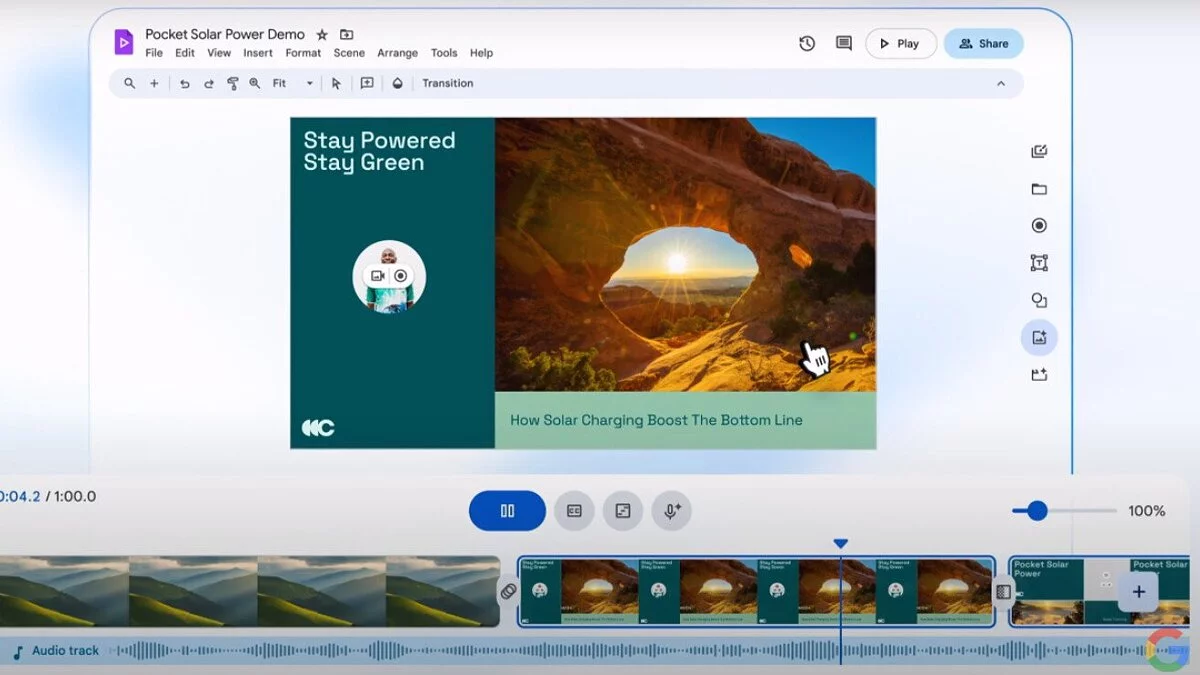Open the Scene menu
Screen dimensions: 1200x675
349,53
